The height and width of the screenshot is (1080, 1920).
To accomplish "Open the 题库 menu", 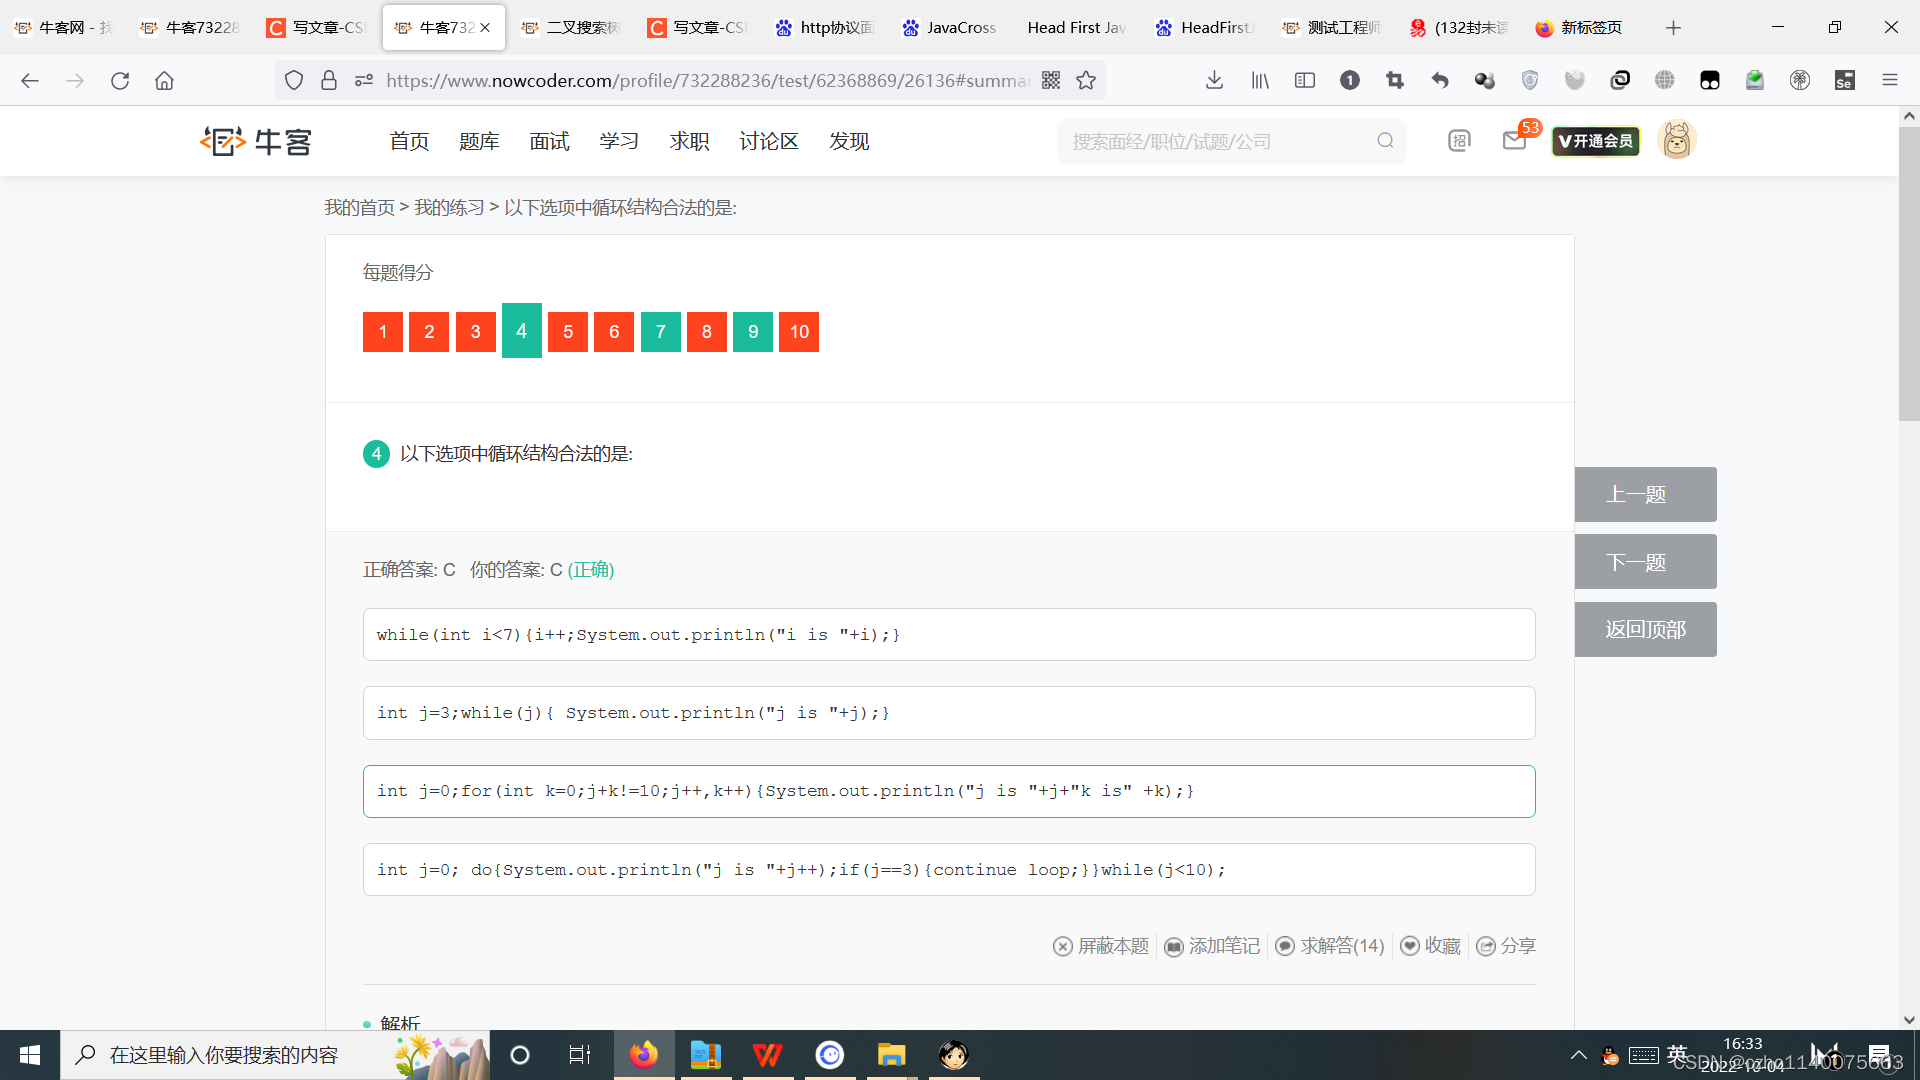I will click(x=479, y=142).
